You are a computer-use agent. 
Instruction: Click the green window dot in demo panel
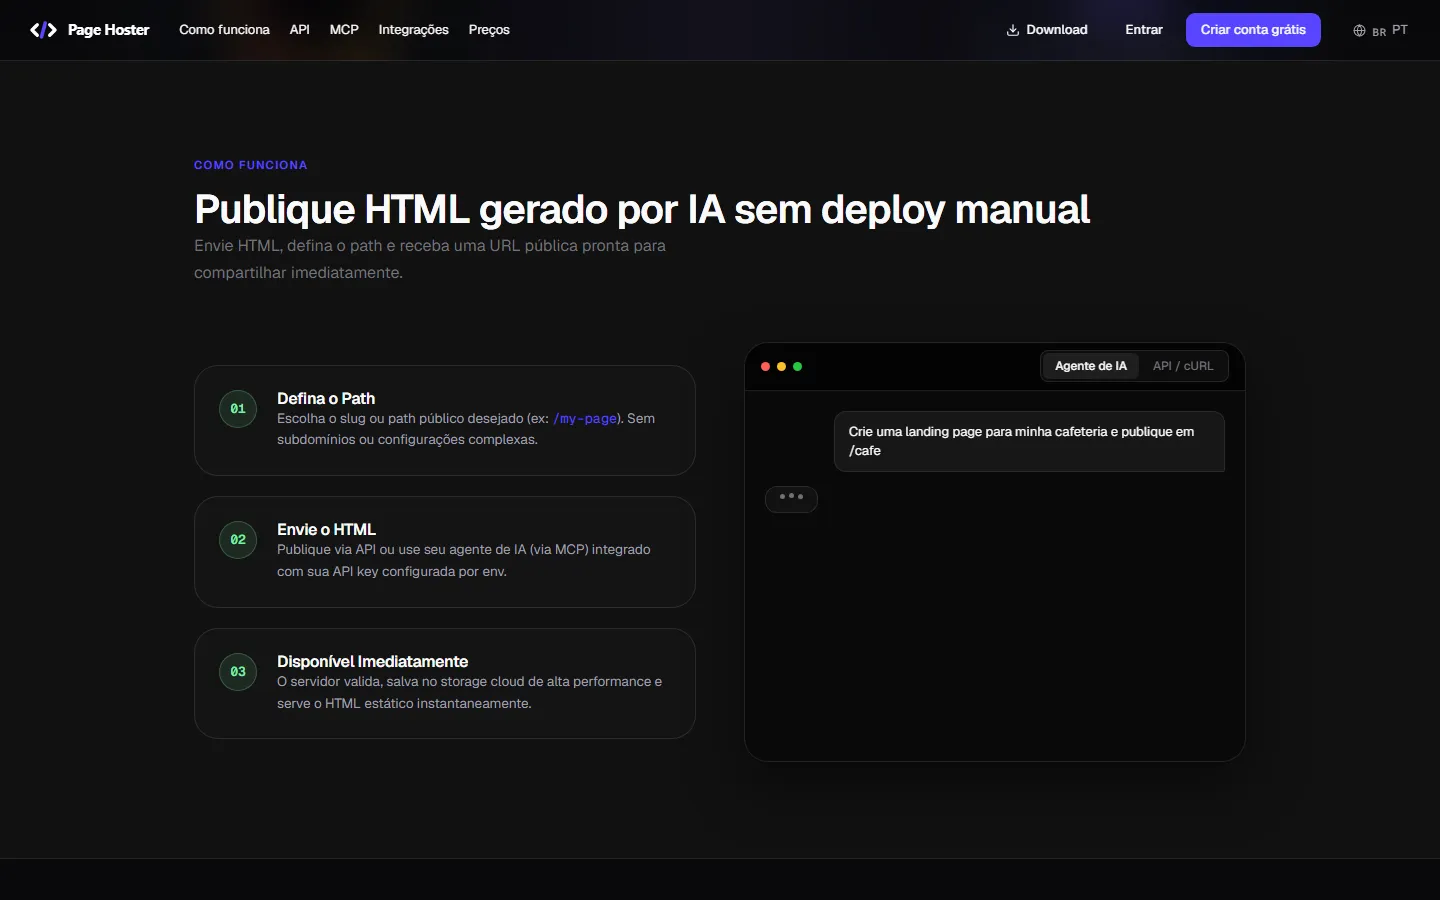[798, 367]
